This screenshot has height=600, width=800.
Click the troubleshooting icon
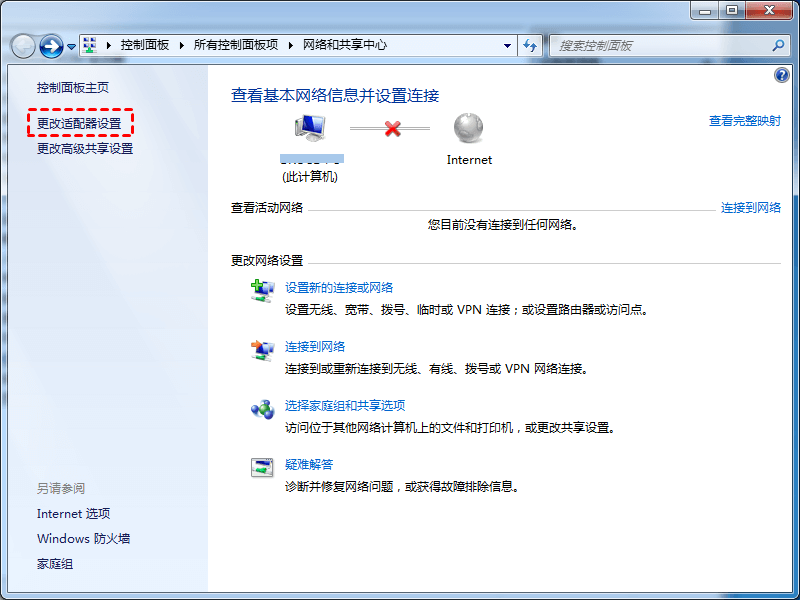point(262,467)
